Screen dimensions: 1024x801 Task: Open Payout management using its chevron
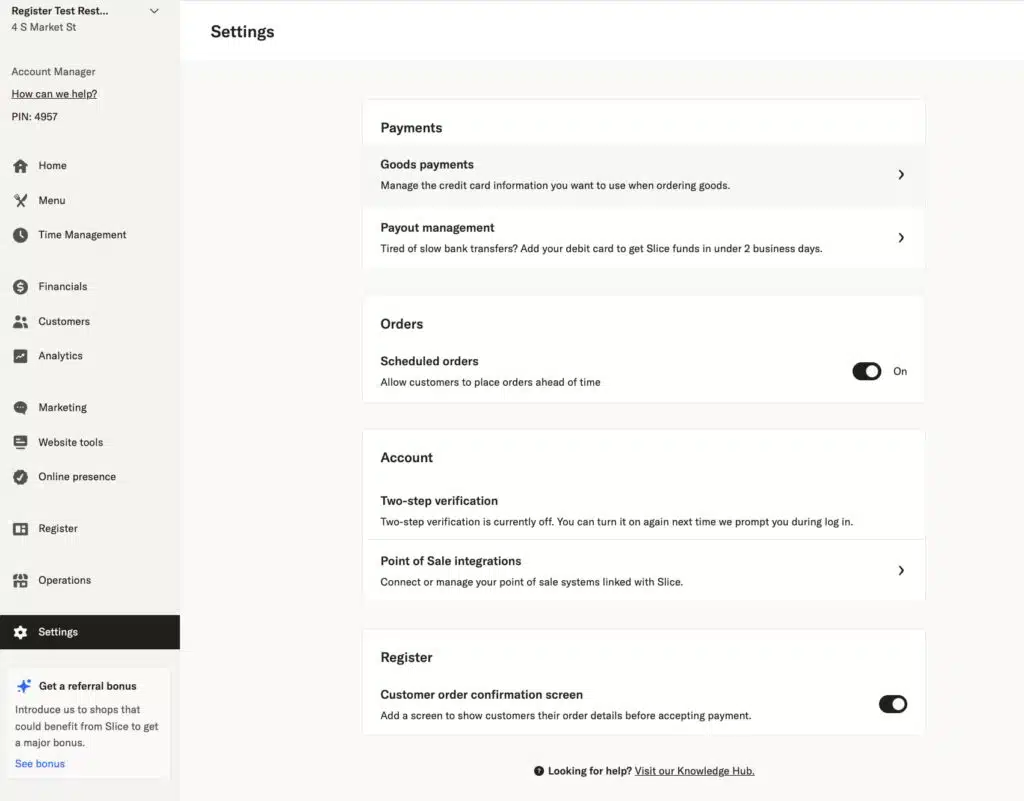[900, 238]
